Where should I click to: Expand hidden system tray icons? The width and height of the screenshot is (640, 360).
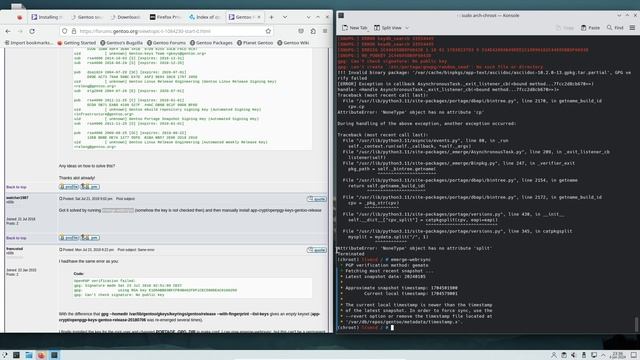pos(603,355)
